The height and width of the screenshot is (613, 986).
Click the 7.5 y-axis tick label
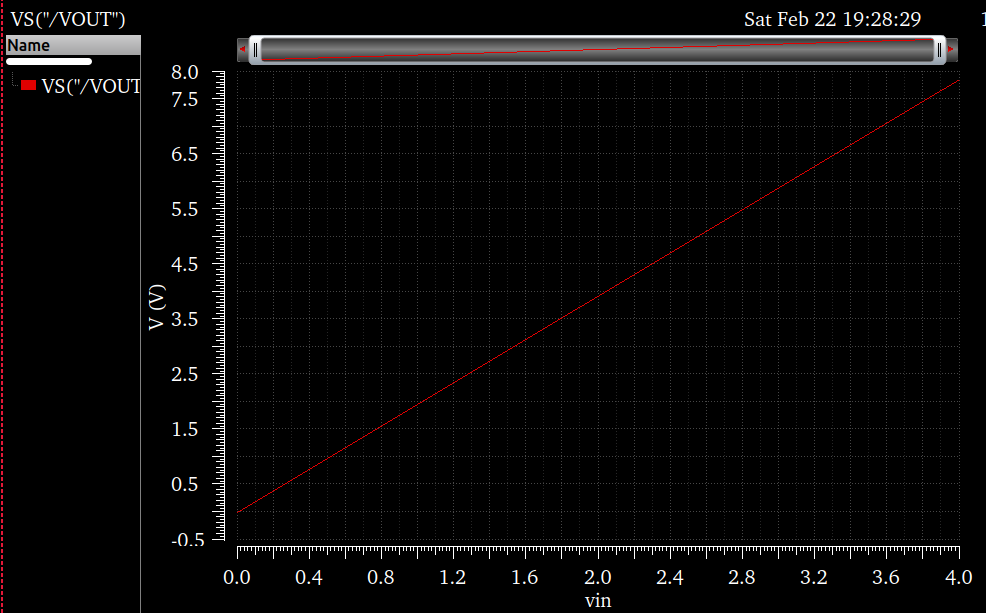185,100
